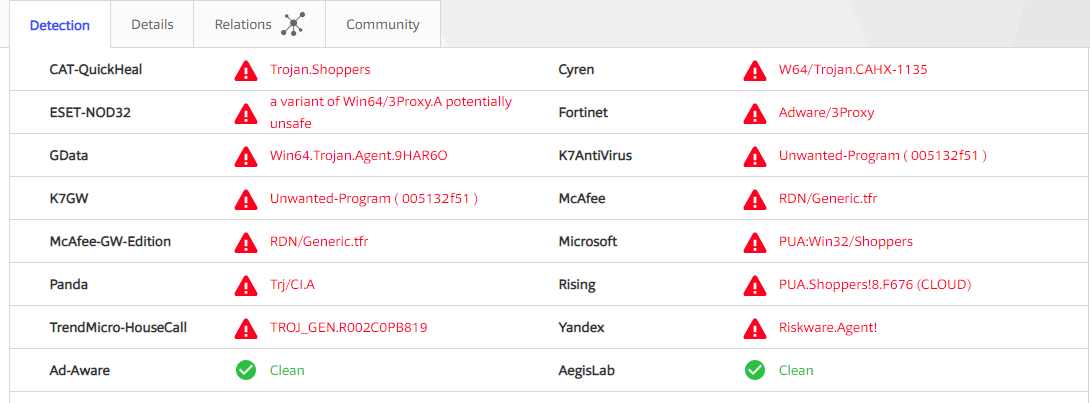The height and width of the screenshot is (403, 1090).
Task: Open the Community tab
Action: [383, 25]
